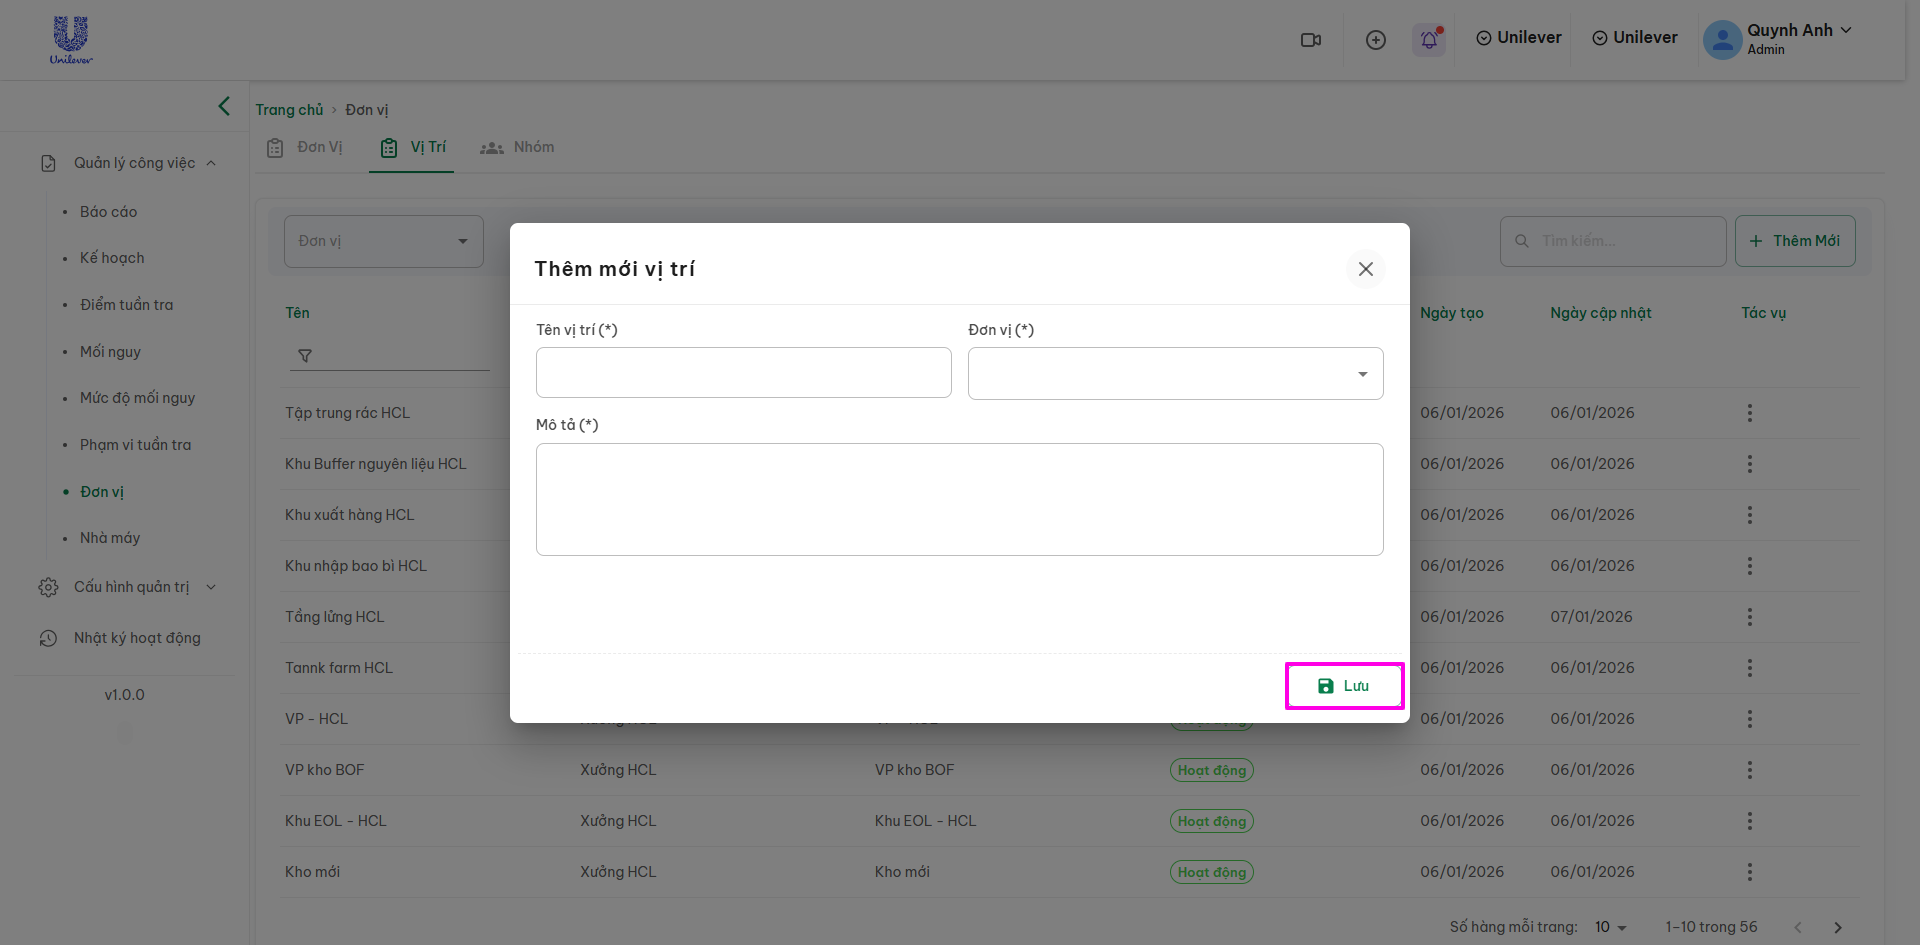This screenshot has height=945, width=1920.
Task: Open actions menu for Tập trung rác HCL row
Action: point(1749,413)
